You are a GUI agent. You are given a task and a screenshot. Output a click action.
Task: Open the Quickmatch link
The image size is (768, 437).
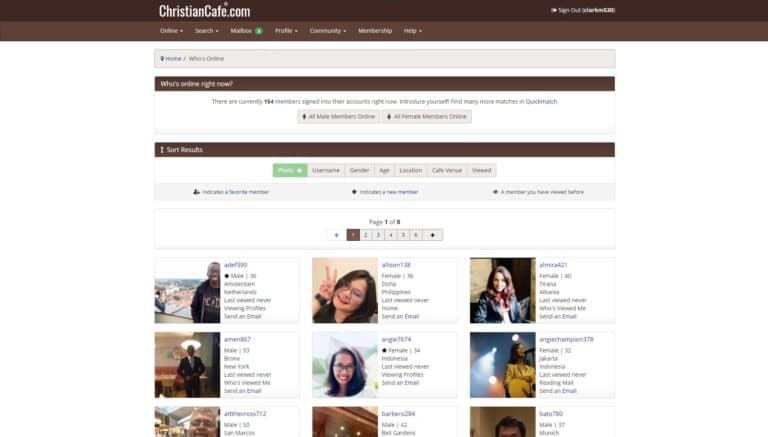pyautogui.click(x=541, y=101)
